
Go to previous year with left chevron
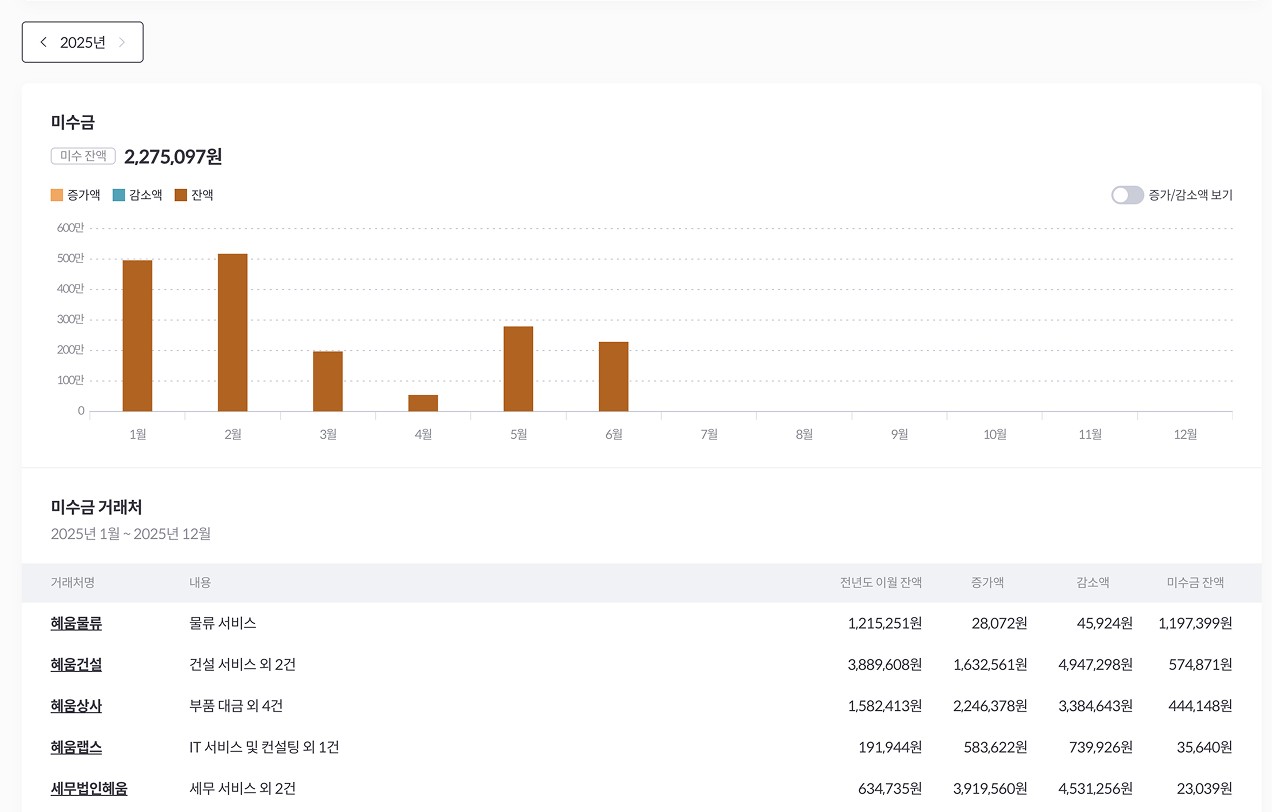point(43,42)
